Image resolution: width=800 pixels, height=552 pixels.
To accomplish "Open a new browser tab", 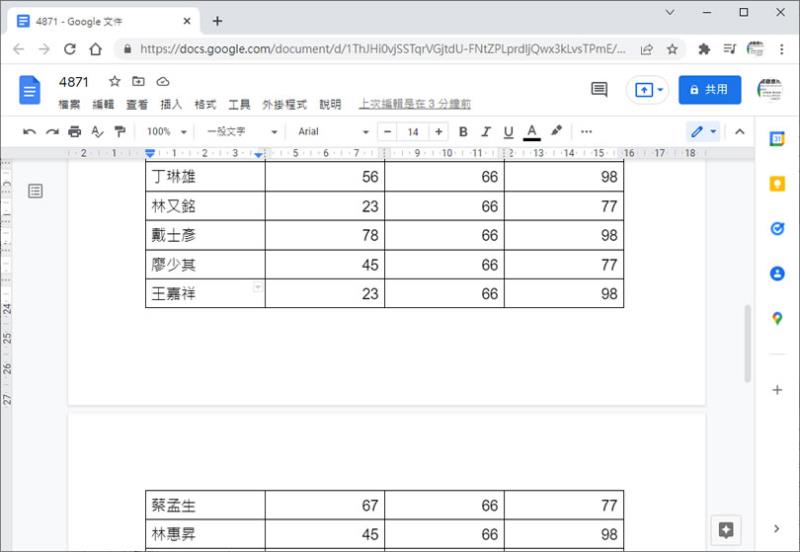I will (217, 21).
